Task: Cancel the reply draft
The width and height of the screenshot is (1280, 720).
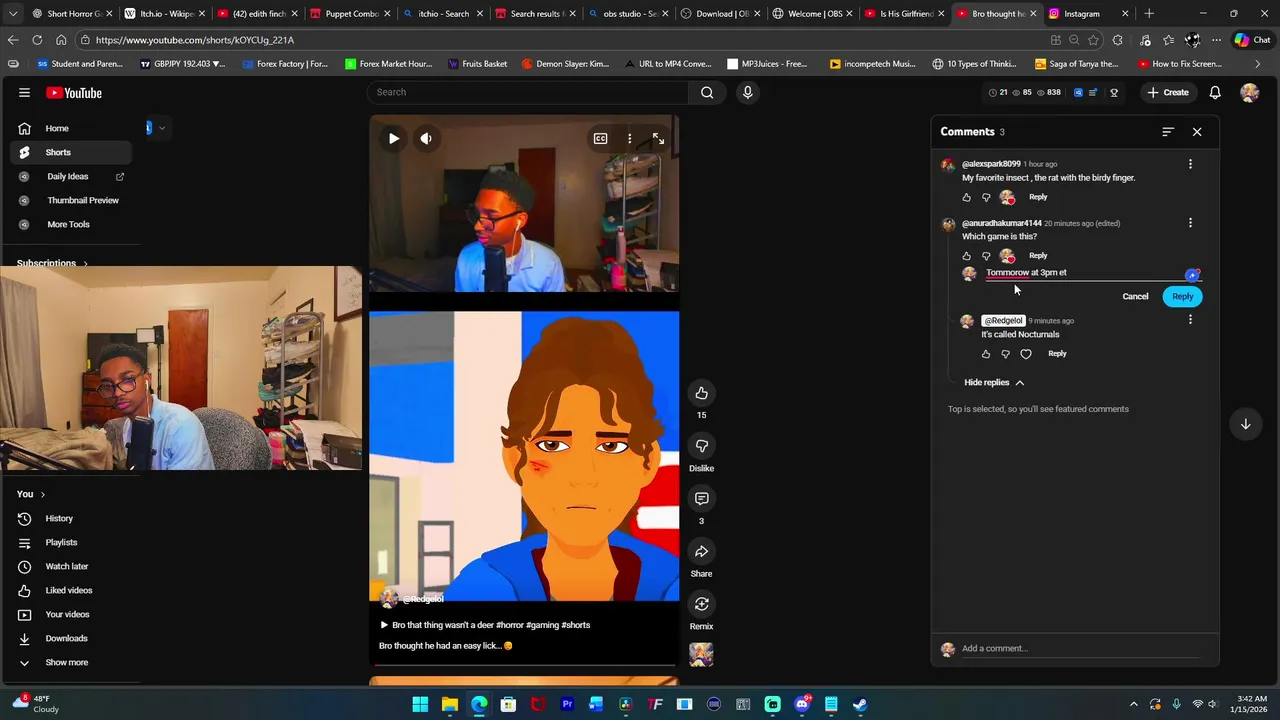Action: click(1135, 296)
